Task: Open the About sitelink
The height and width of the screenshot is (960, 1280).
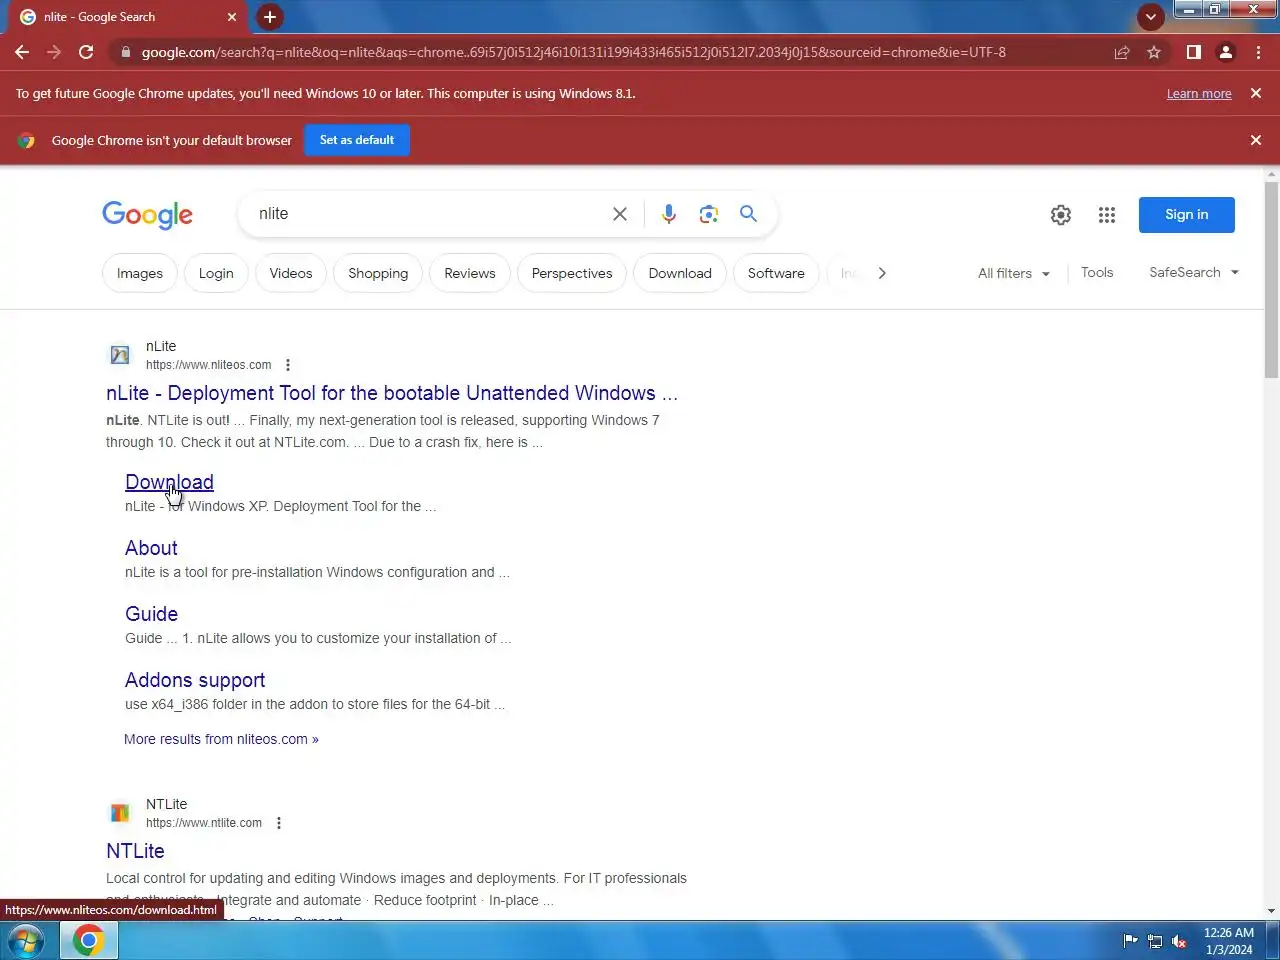Action: coord(151,548)
